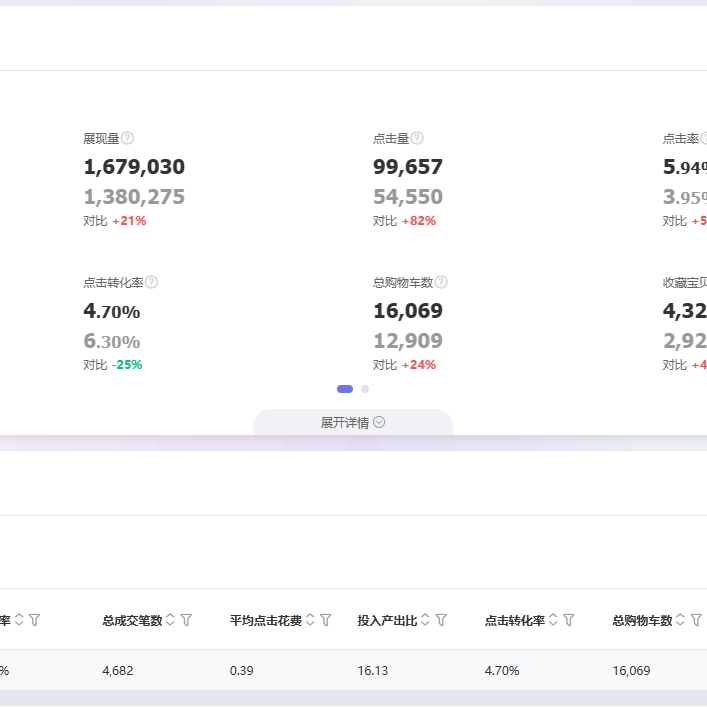Image resolution: width=707 pixels, height=707 pixels.
Task: Sort by 投入产出比 using its arrows
Action: [425, 620]
